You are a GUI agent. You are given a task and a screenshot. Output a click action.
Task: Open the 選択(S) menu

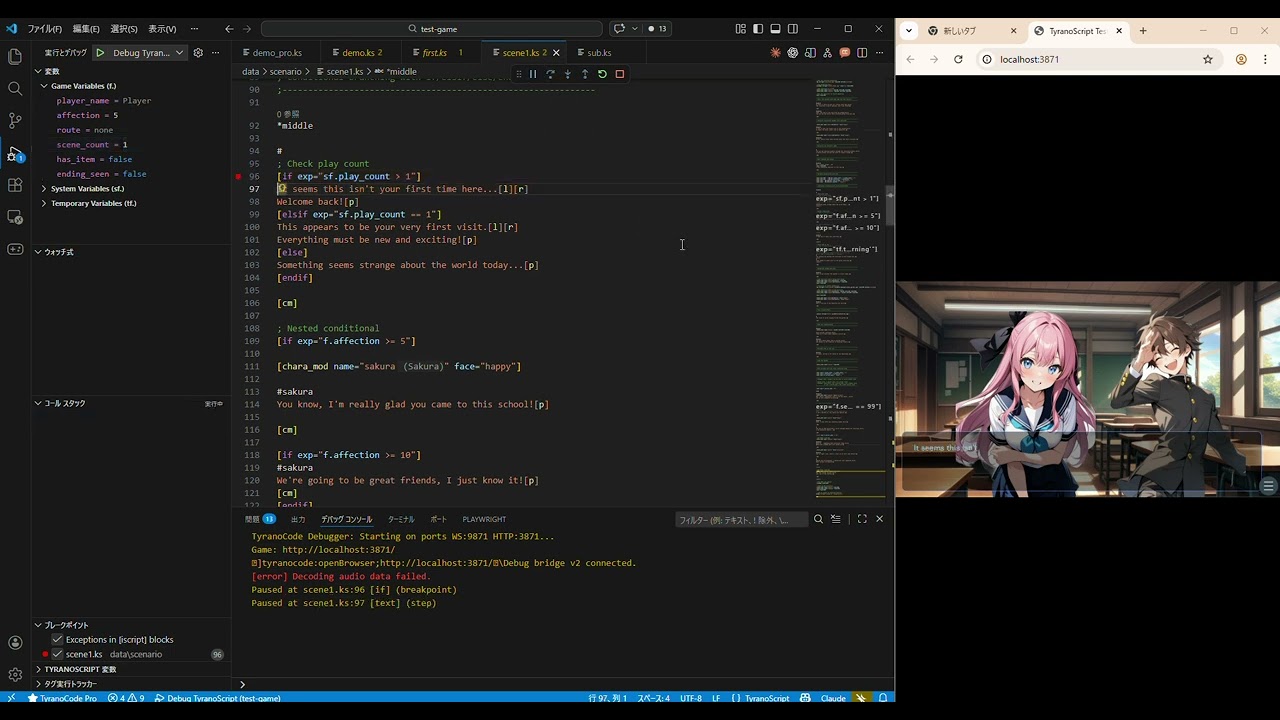tap(124, 29)
